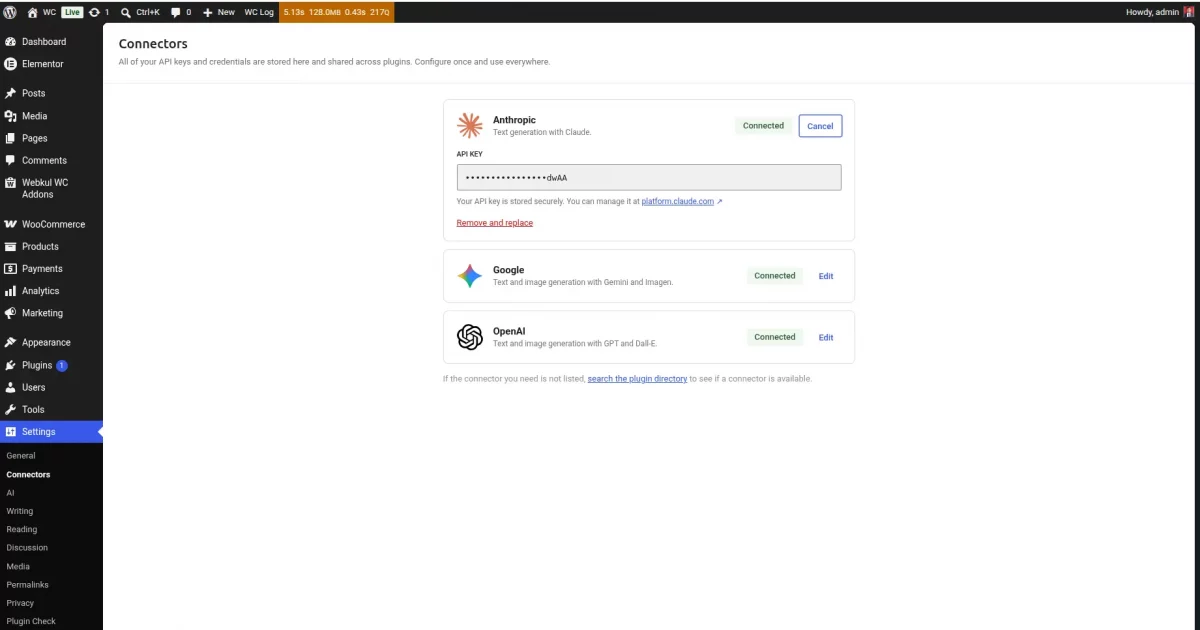This screenshot has width=1200, height=630.
Task: Open search the plugin directory link
Action: (x=637, y=379)
